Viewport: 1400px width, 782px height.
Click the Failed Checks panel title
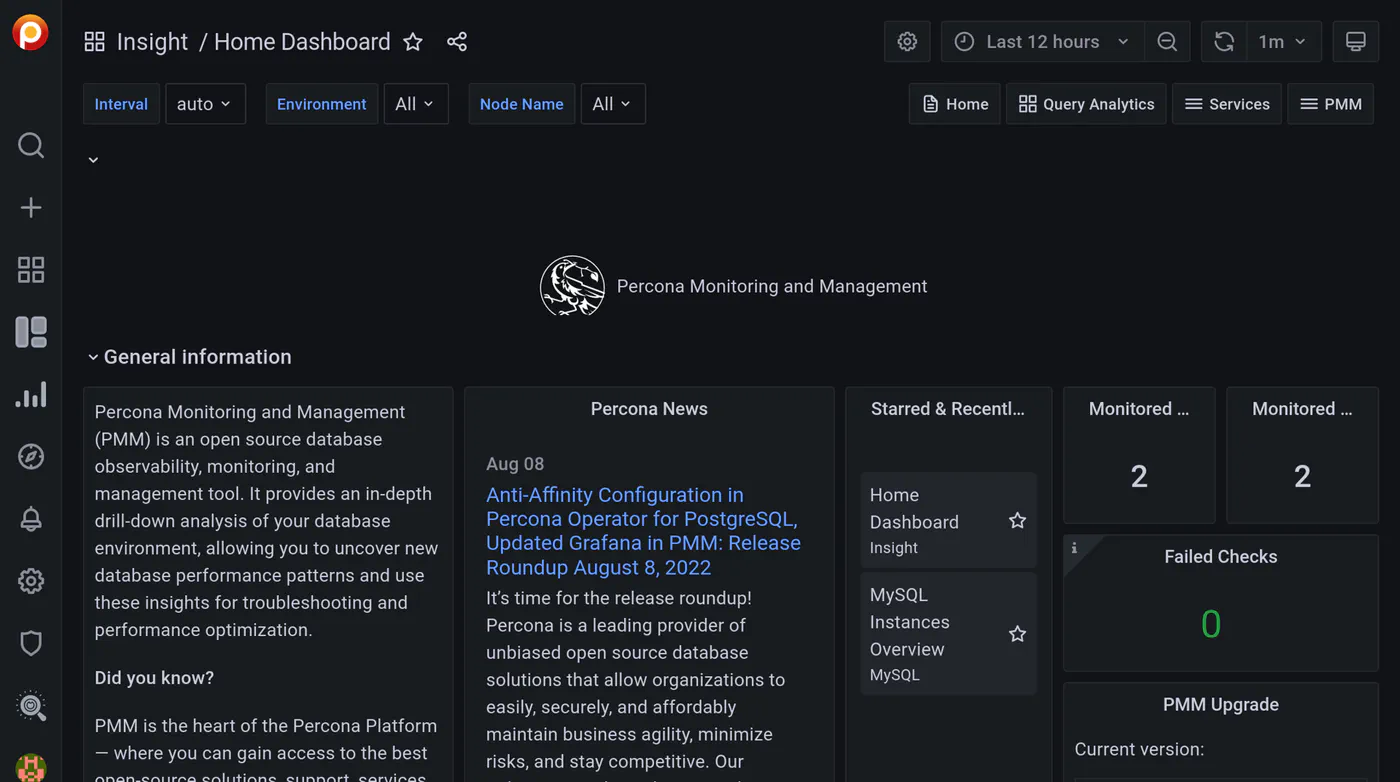pos(1221,557)
